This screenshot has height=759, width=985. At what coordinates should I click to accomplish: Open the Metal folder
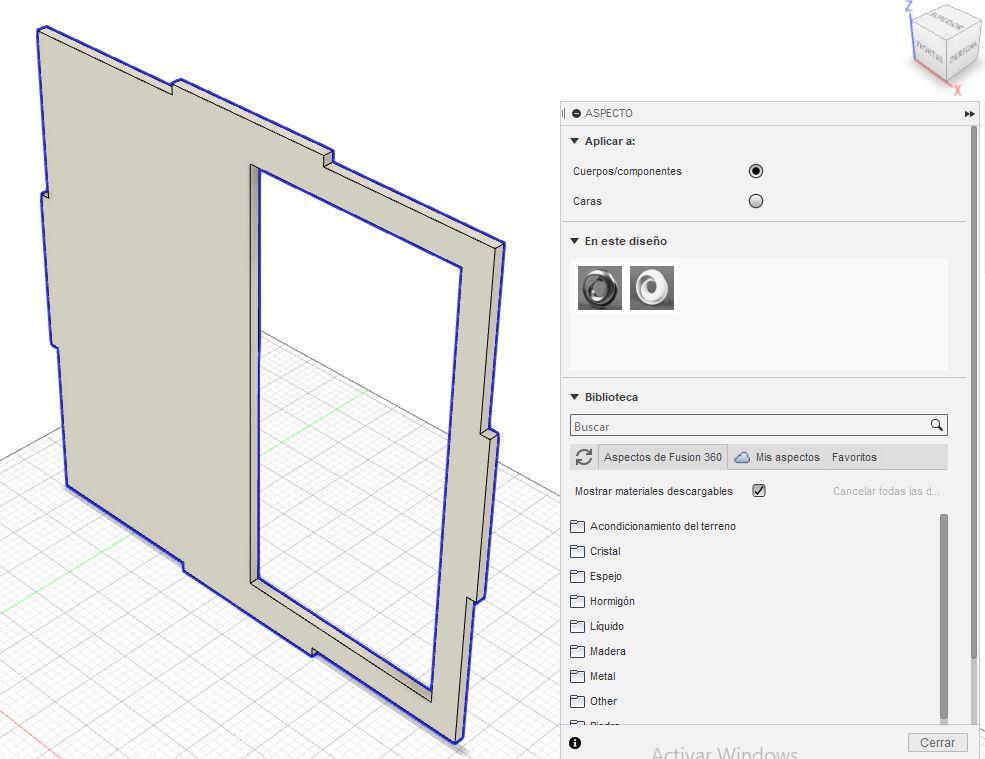click(593, 677)
